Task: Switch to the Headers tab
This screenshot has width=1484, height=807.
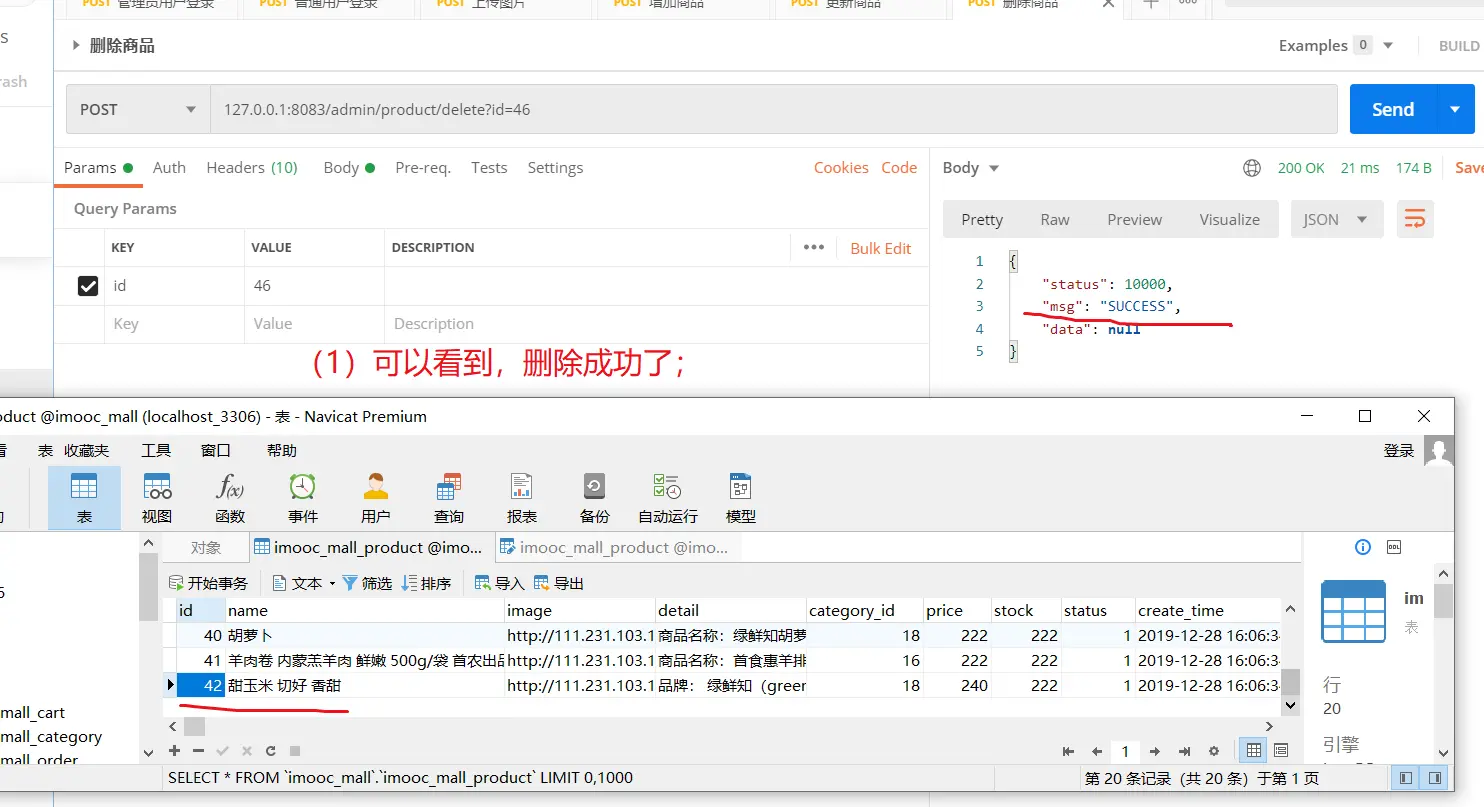Action: [x=252, y=168]
